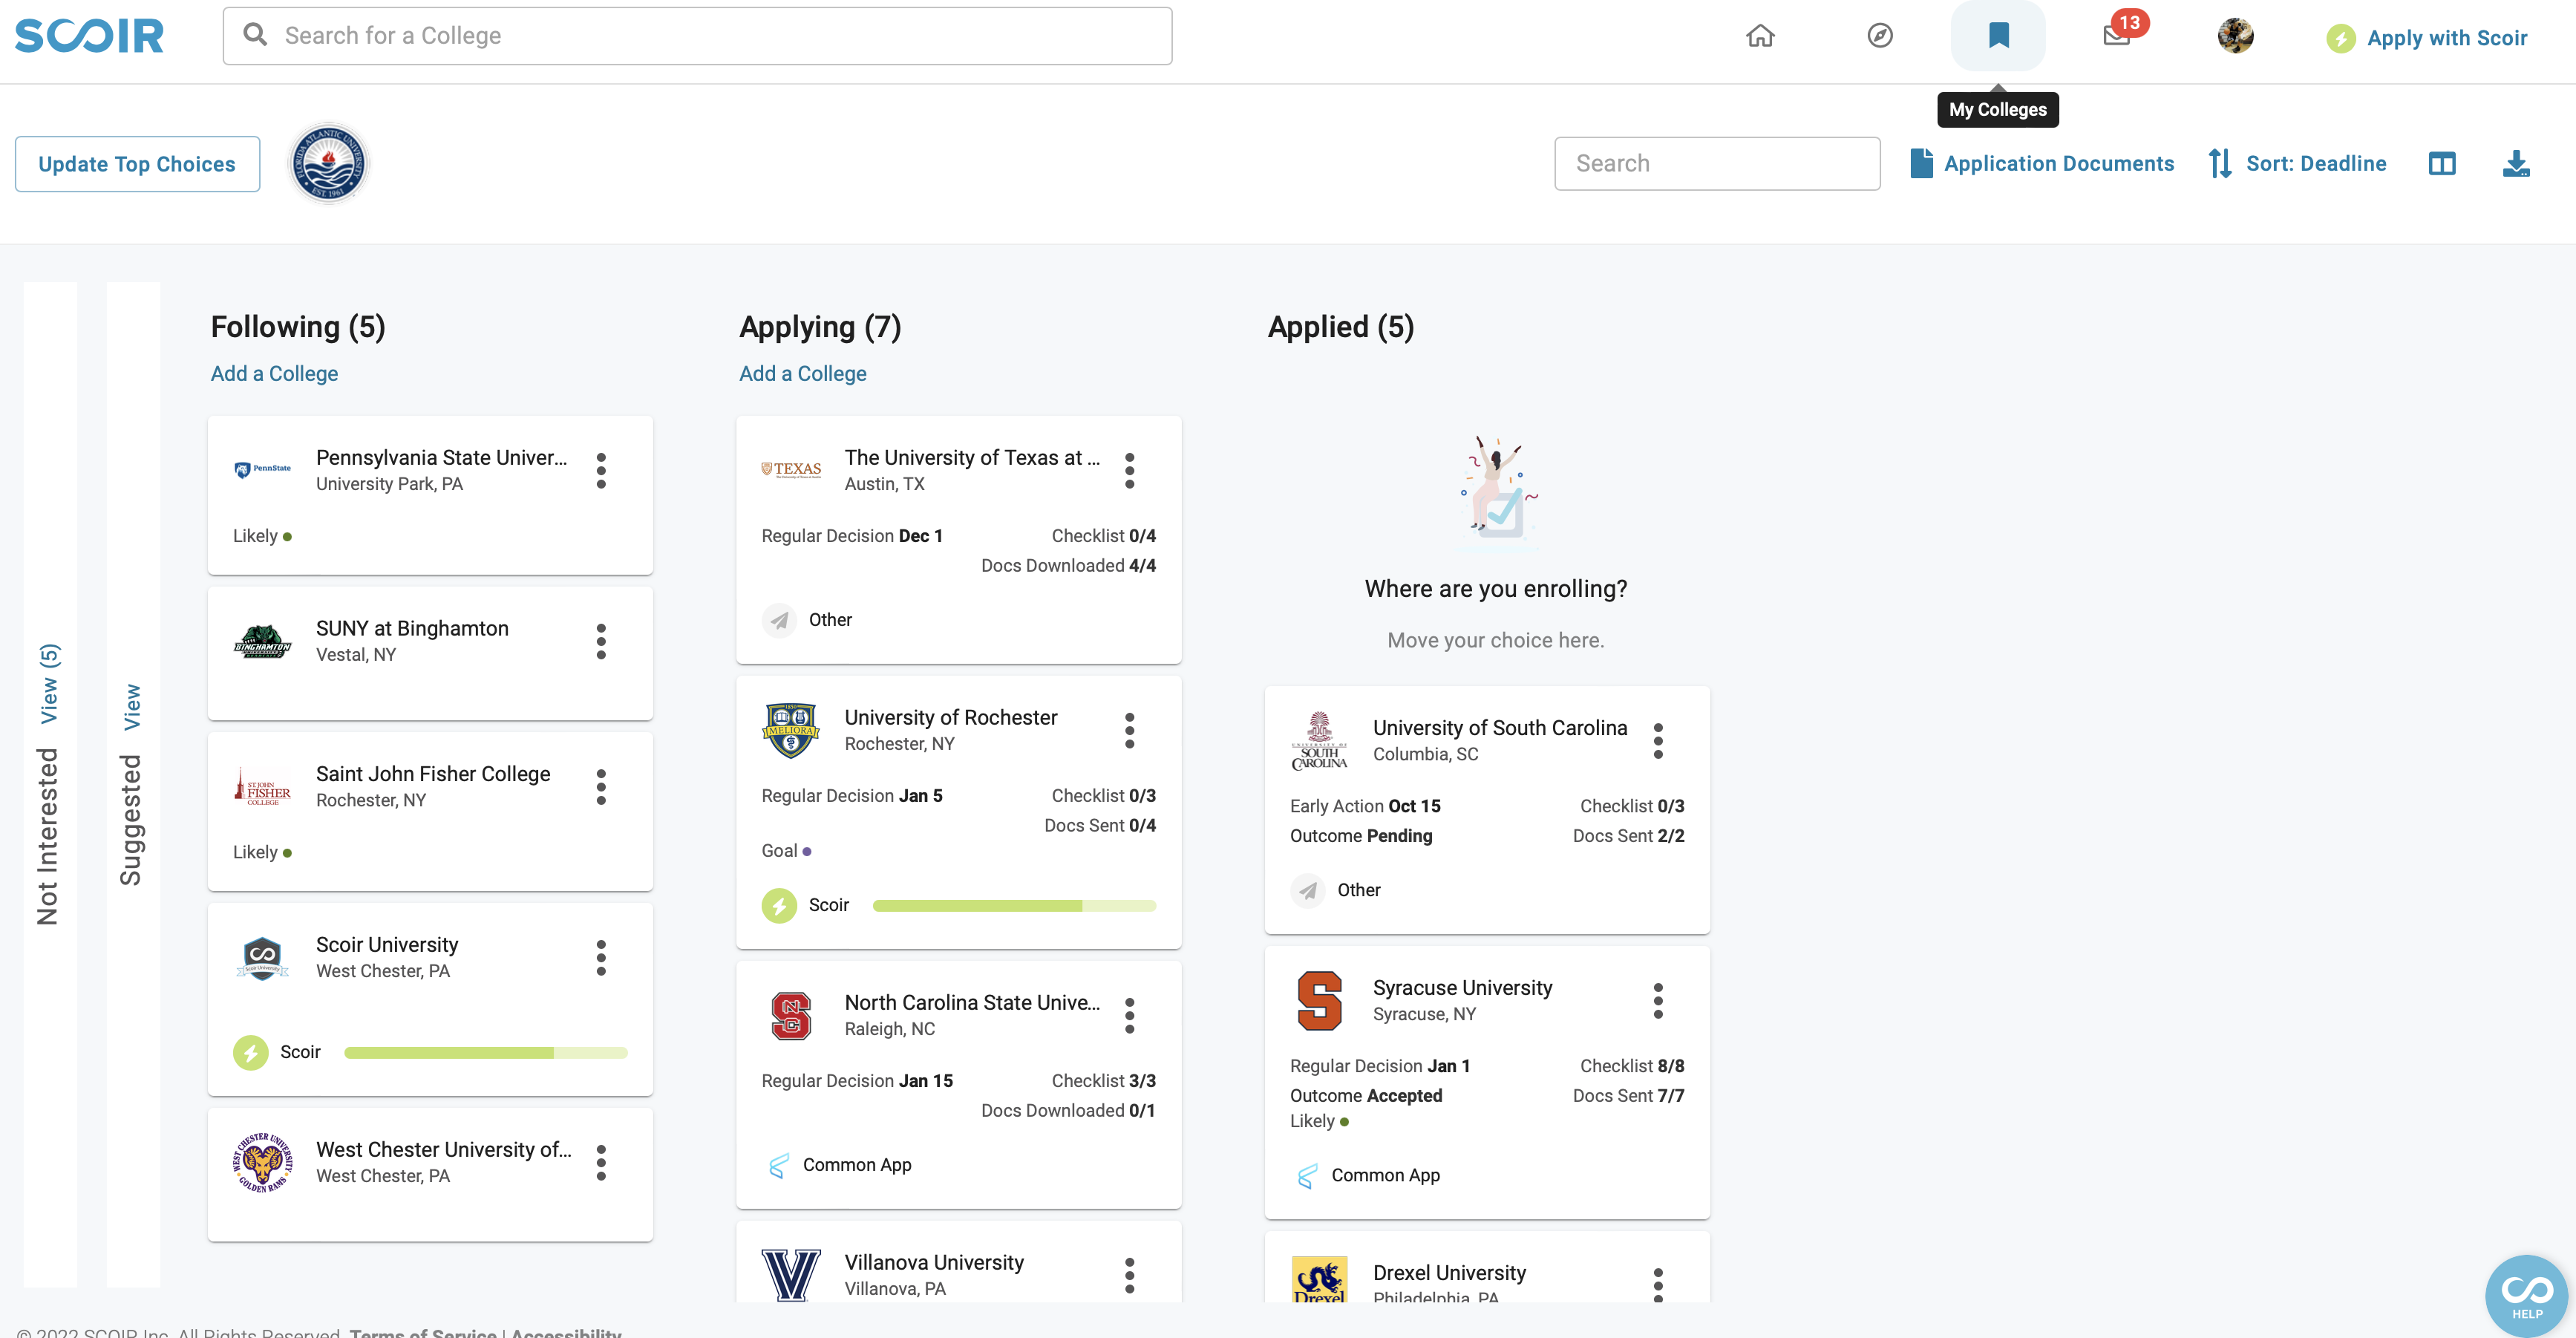Click the Syracuse S logo
Image resolution: width=2576 pixels, height=1338 pixels.
click(1319, 1001)
